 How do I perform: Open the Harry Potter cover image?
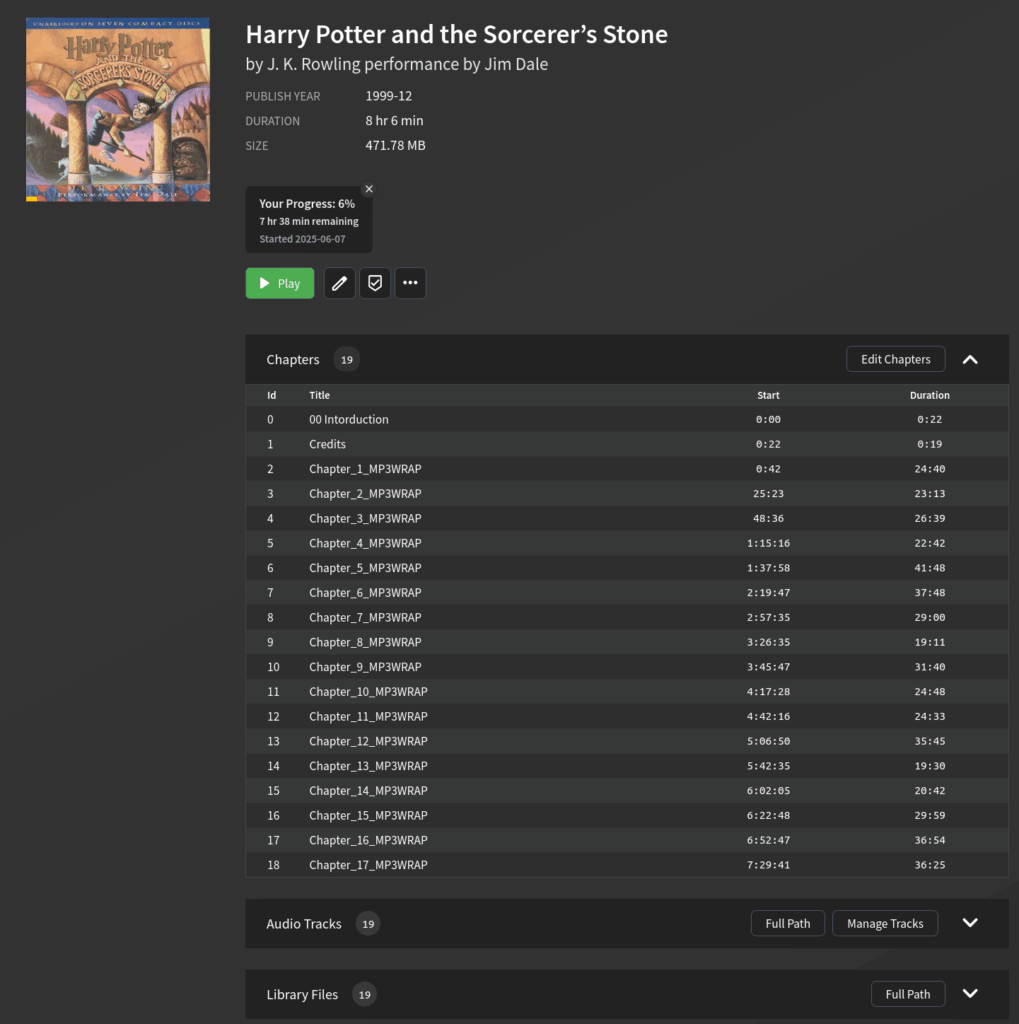[118, 109]
